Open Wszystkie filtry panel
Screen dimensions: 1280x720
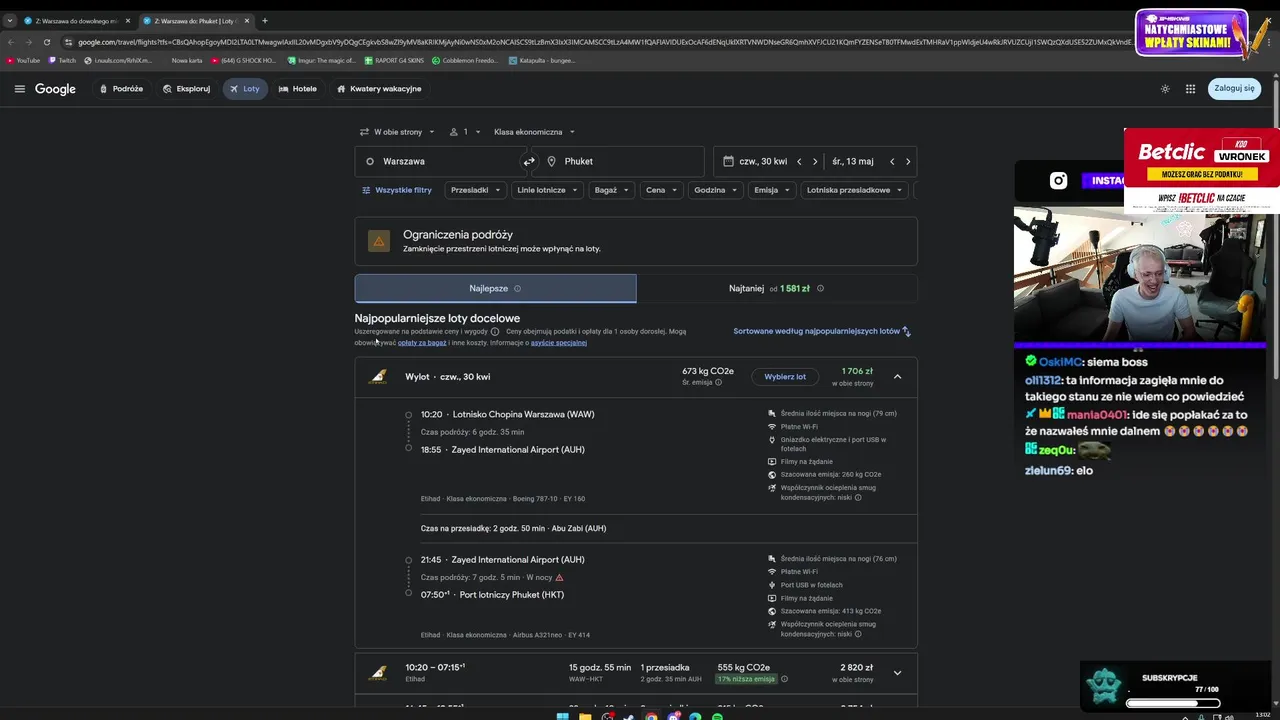point(397,190)
